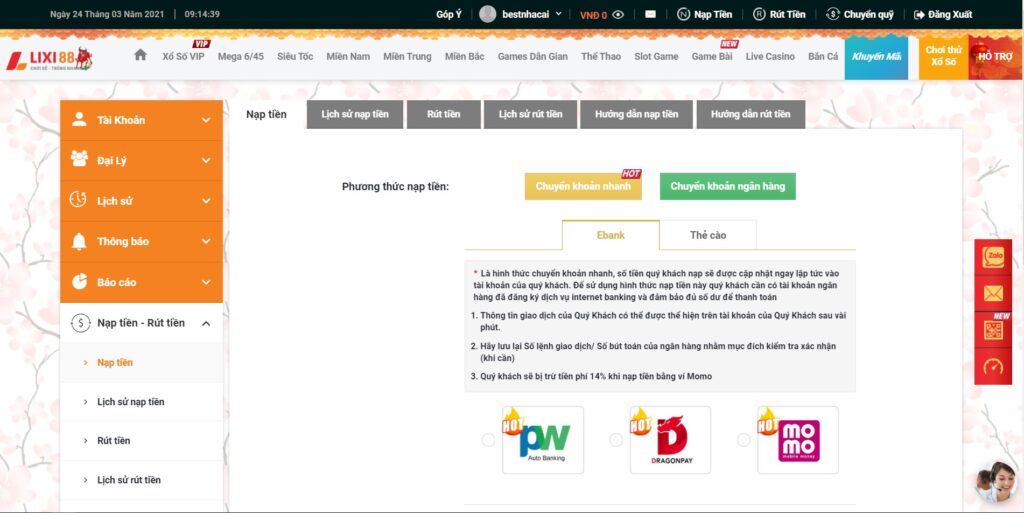The width and height of the screenshot is (1024, 513).
Task: Open the Lịch sử nạp tiền tab
Action: 355,114
